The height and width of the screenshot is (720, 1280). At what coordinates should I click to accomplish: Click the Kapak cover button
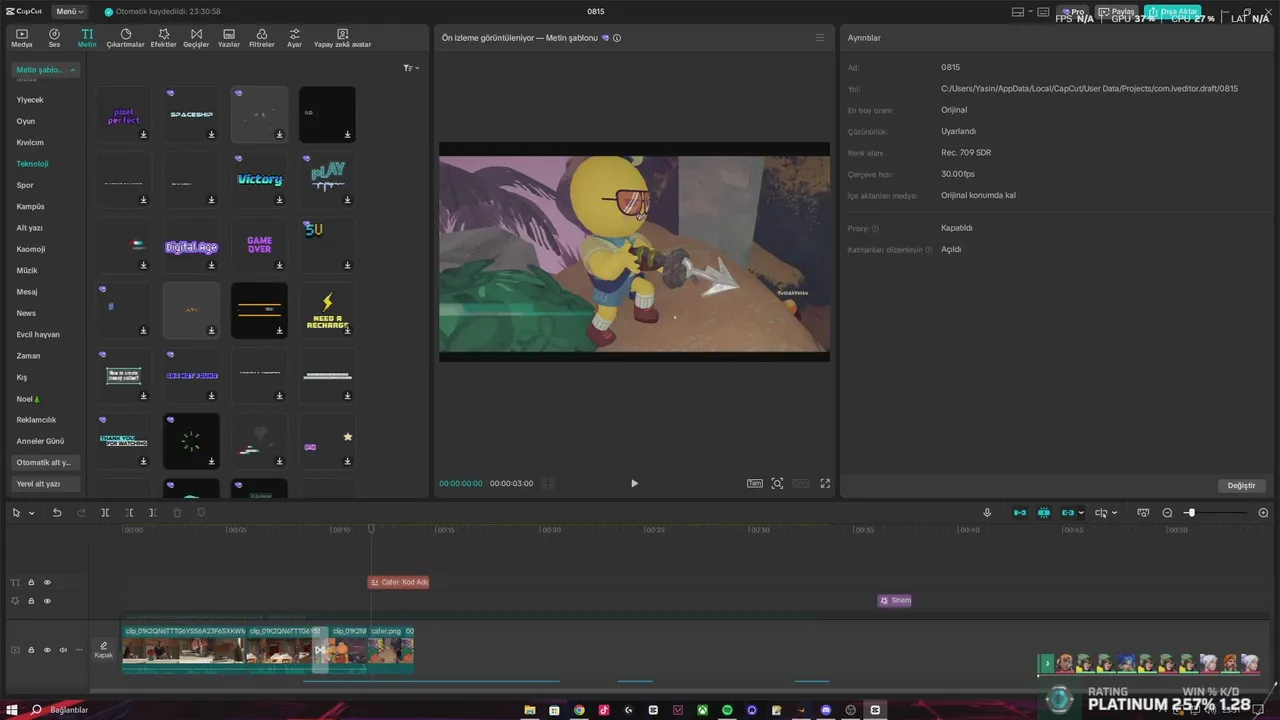(x=103, y=650)
